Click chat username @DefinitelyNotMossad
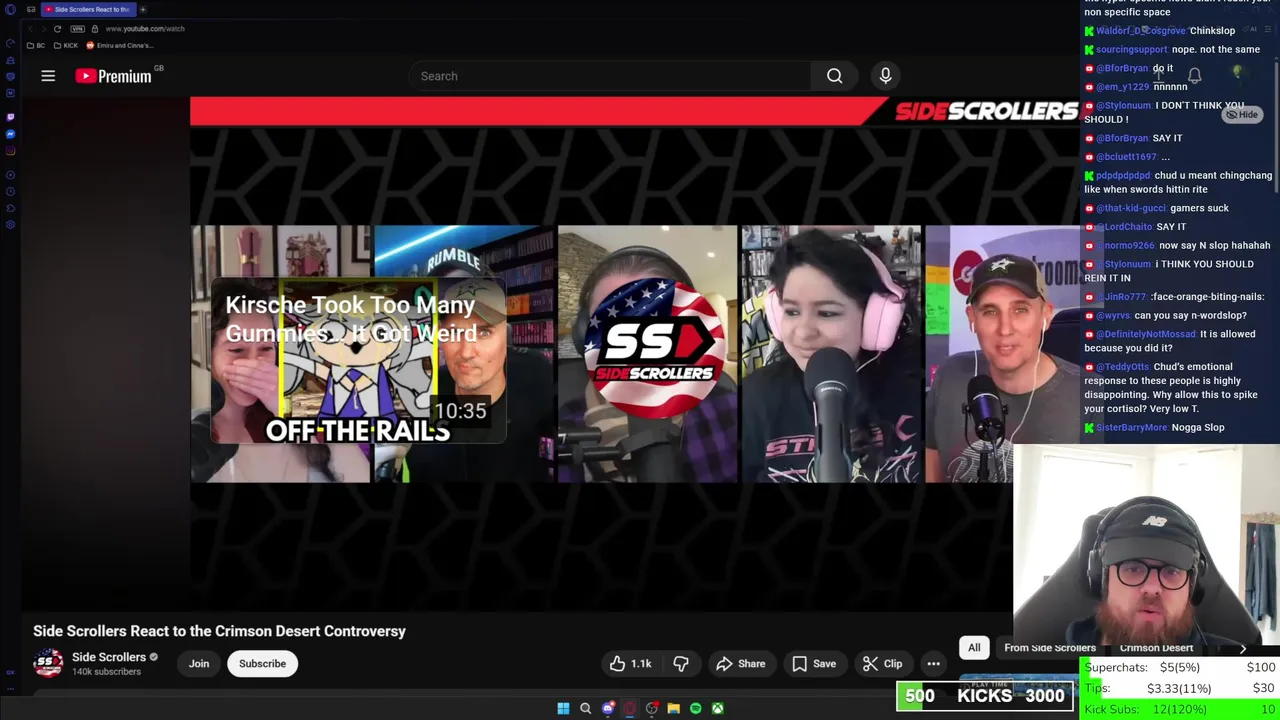Viewport: 1280px width, 720px height. point(1145,334)
